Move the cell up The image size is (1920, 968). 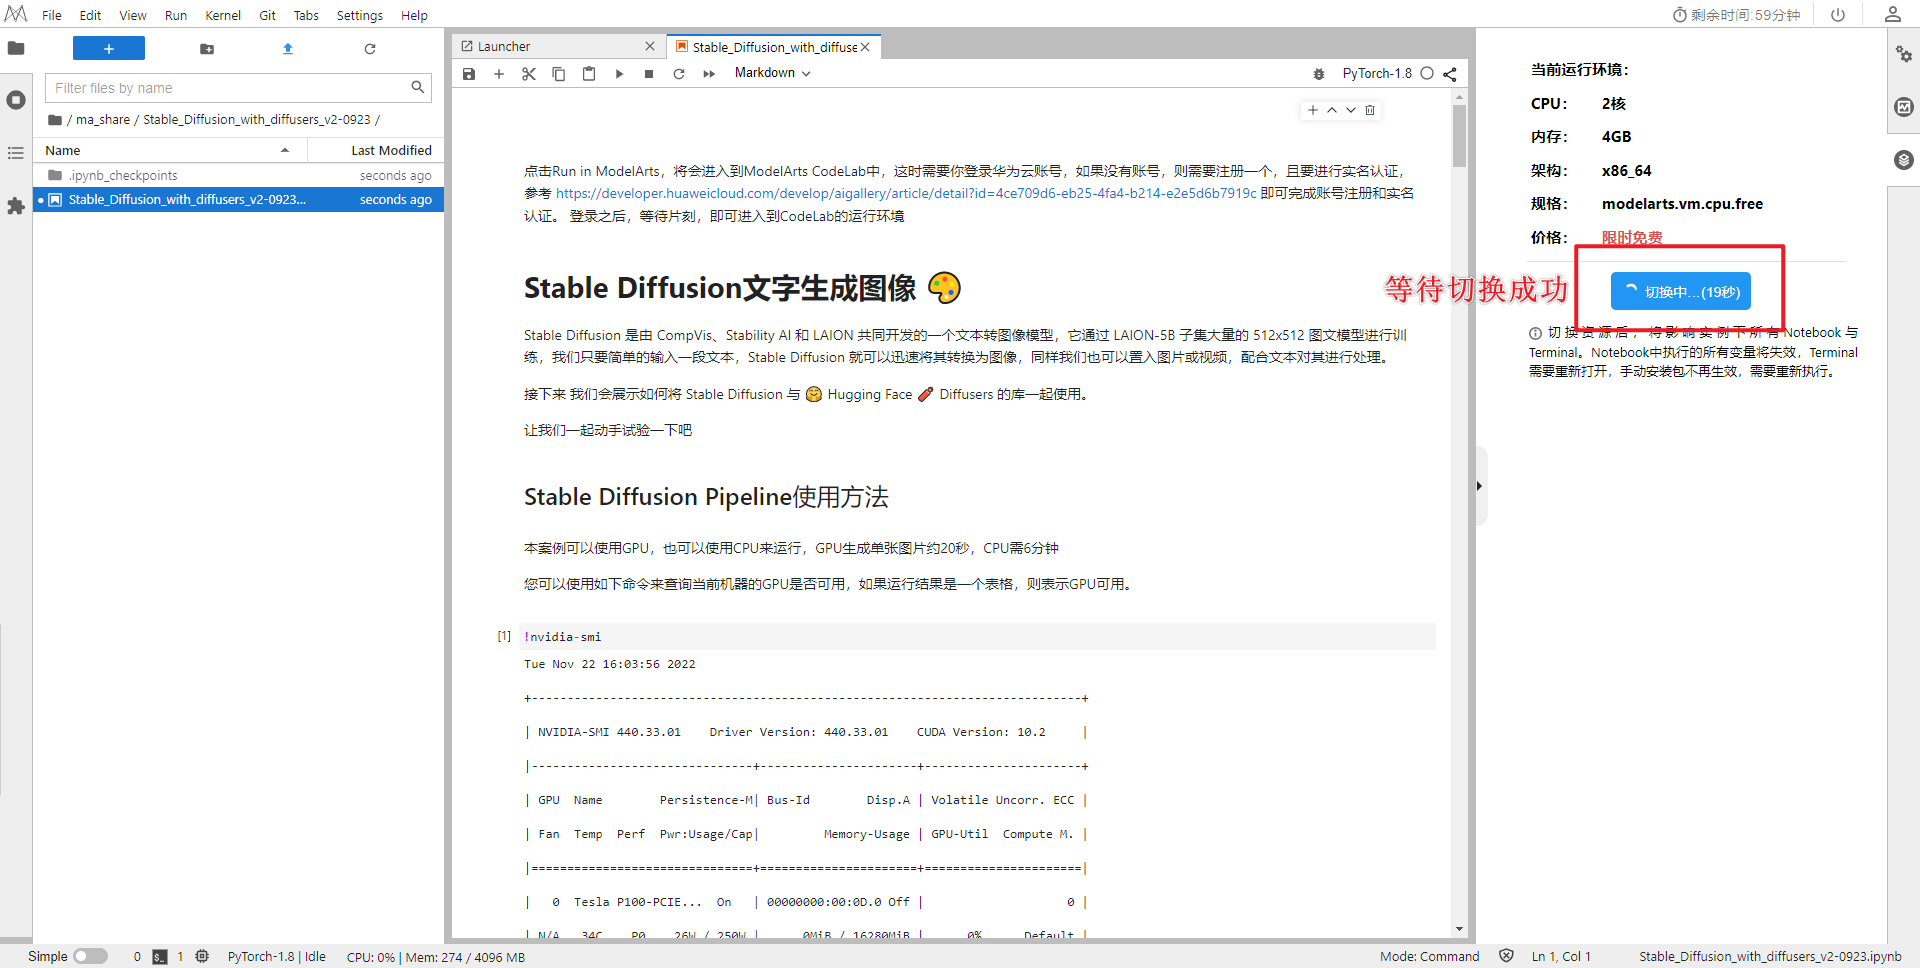(1332, 110)
